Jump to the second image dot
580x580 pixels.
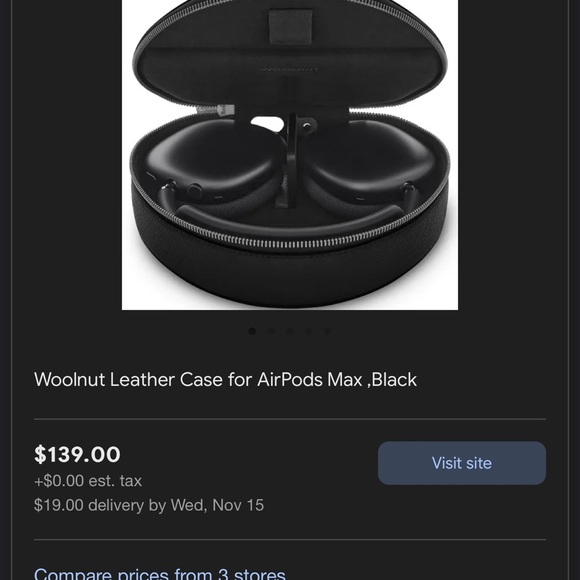(x=271, y=331)
